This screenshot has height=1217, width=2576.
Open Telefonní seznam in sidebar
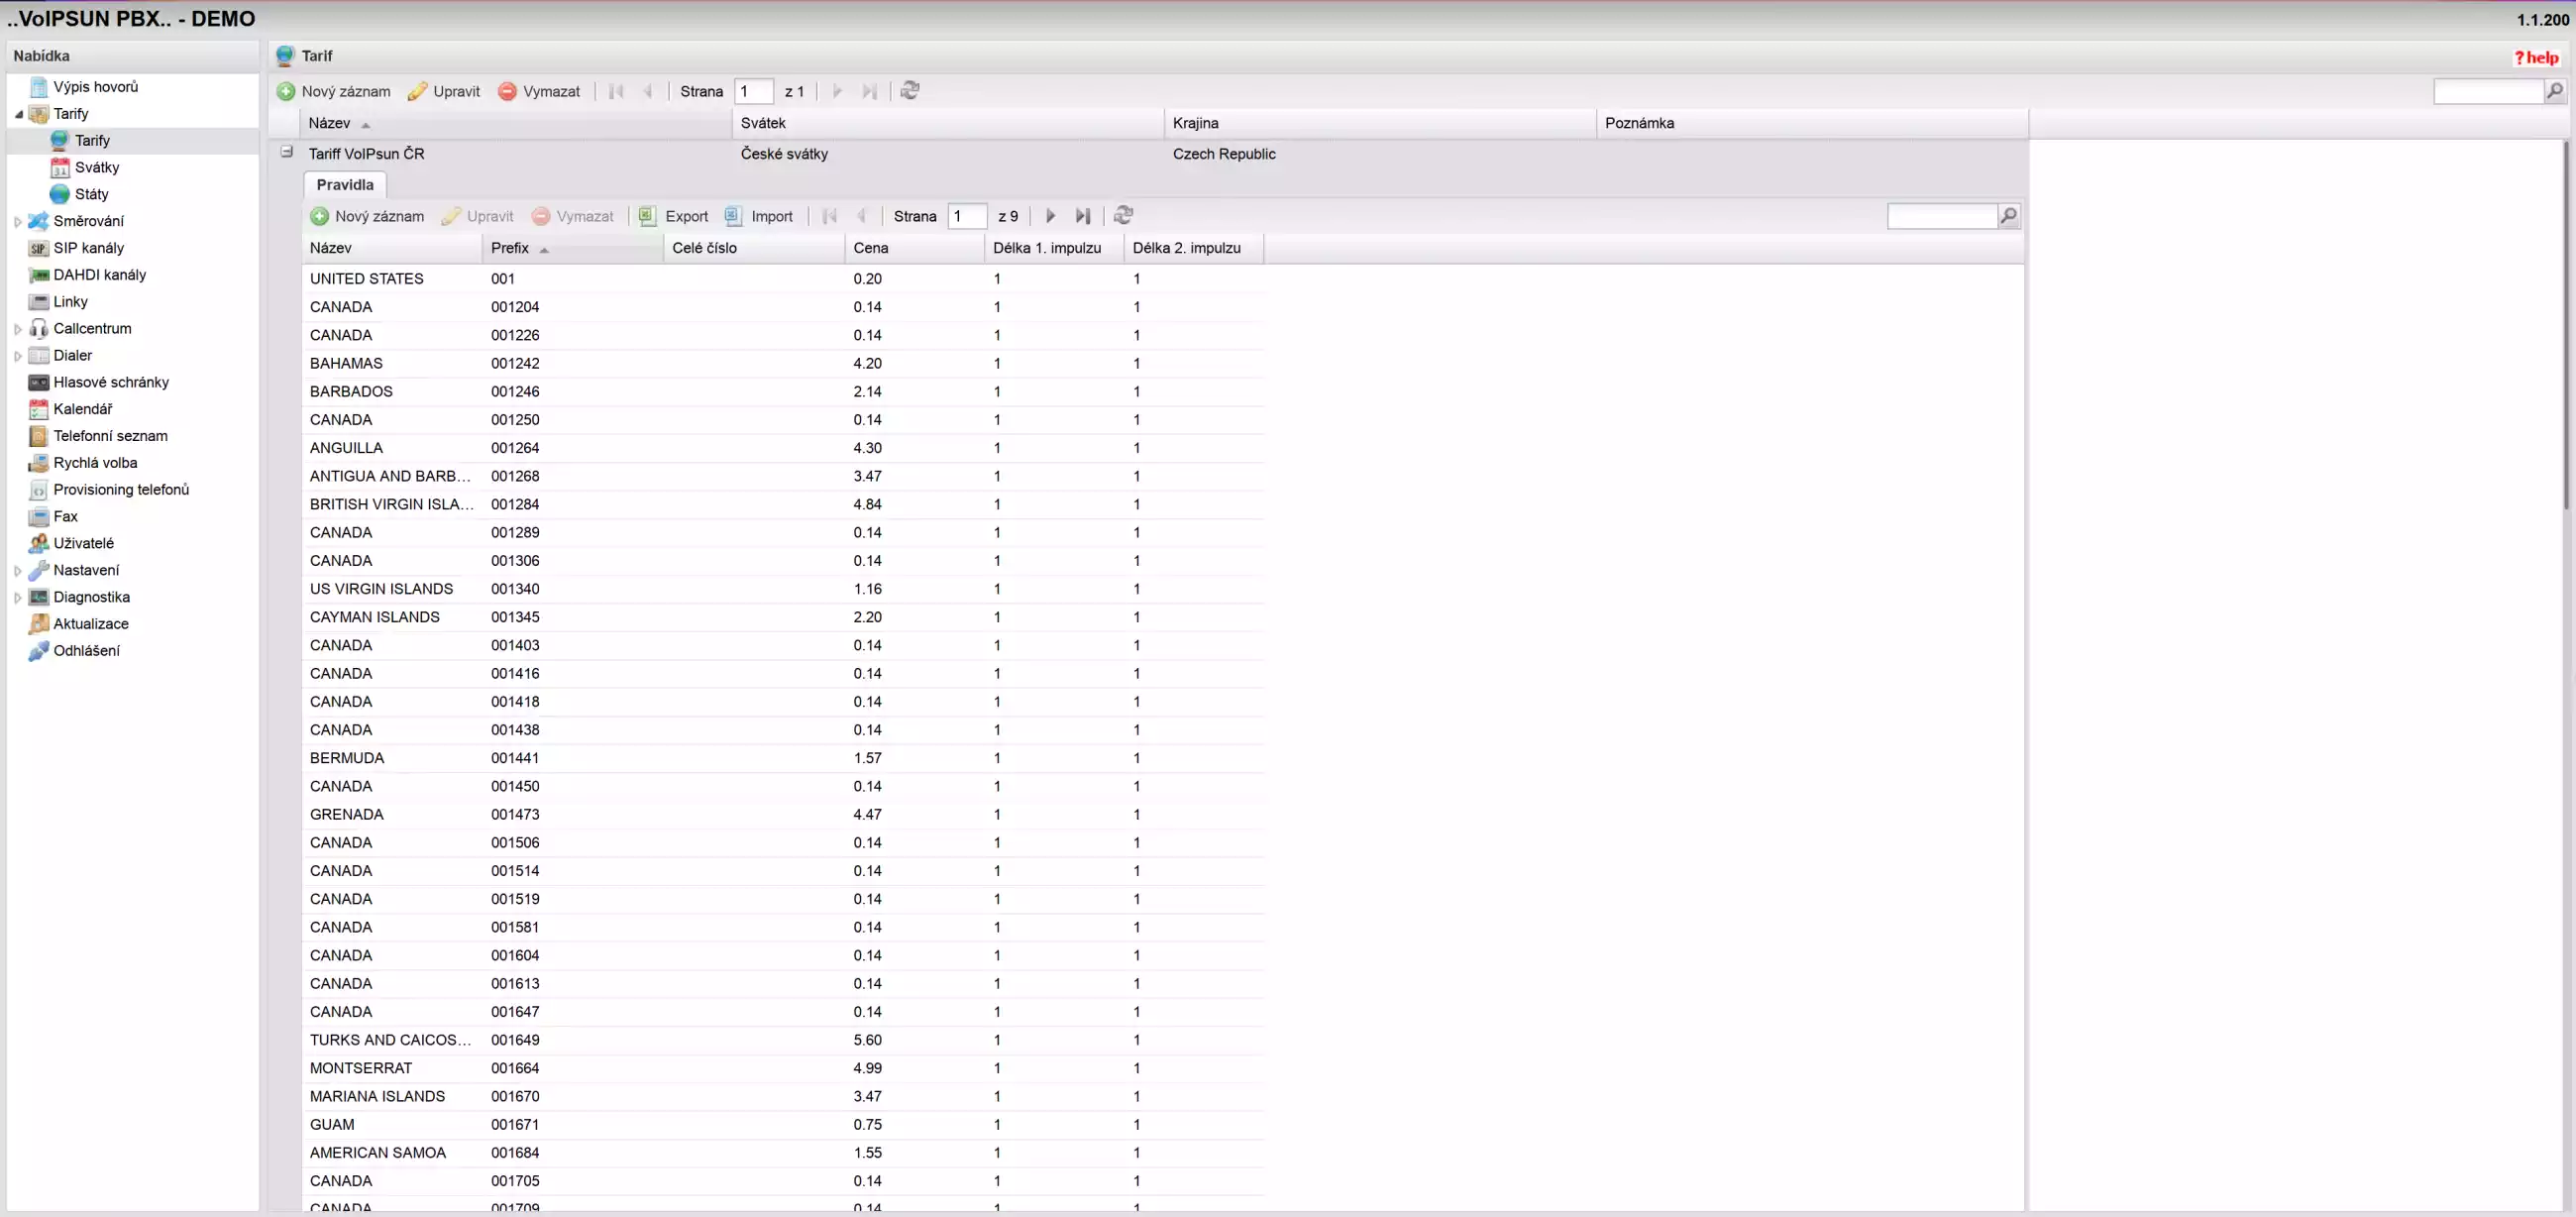tap(110, 436)
